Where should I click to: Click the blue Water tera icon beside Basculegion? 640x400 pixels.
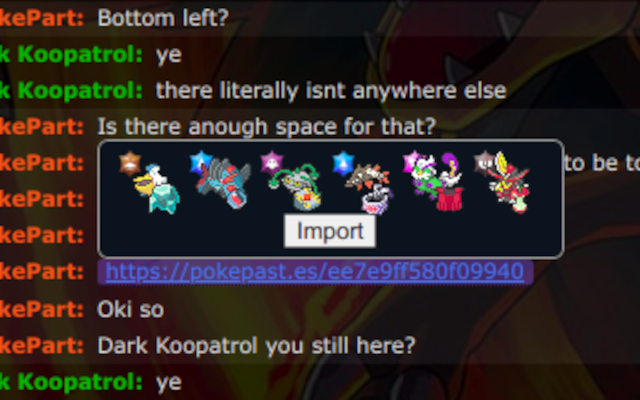click(201, 162)
